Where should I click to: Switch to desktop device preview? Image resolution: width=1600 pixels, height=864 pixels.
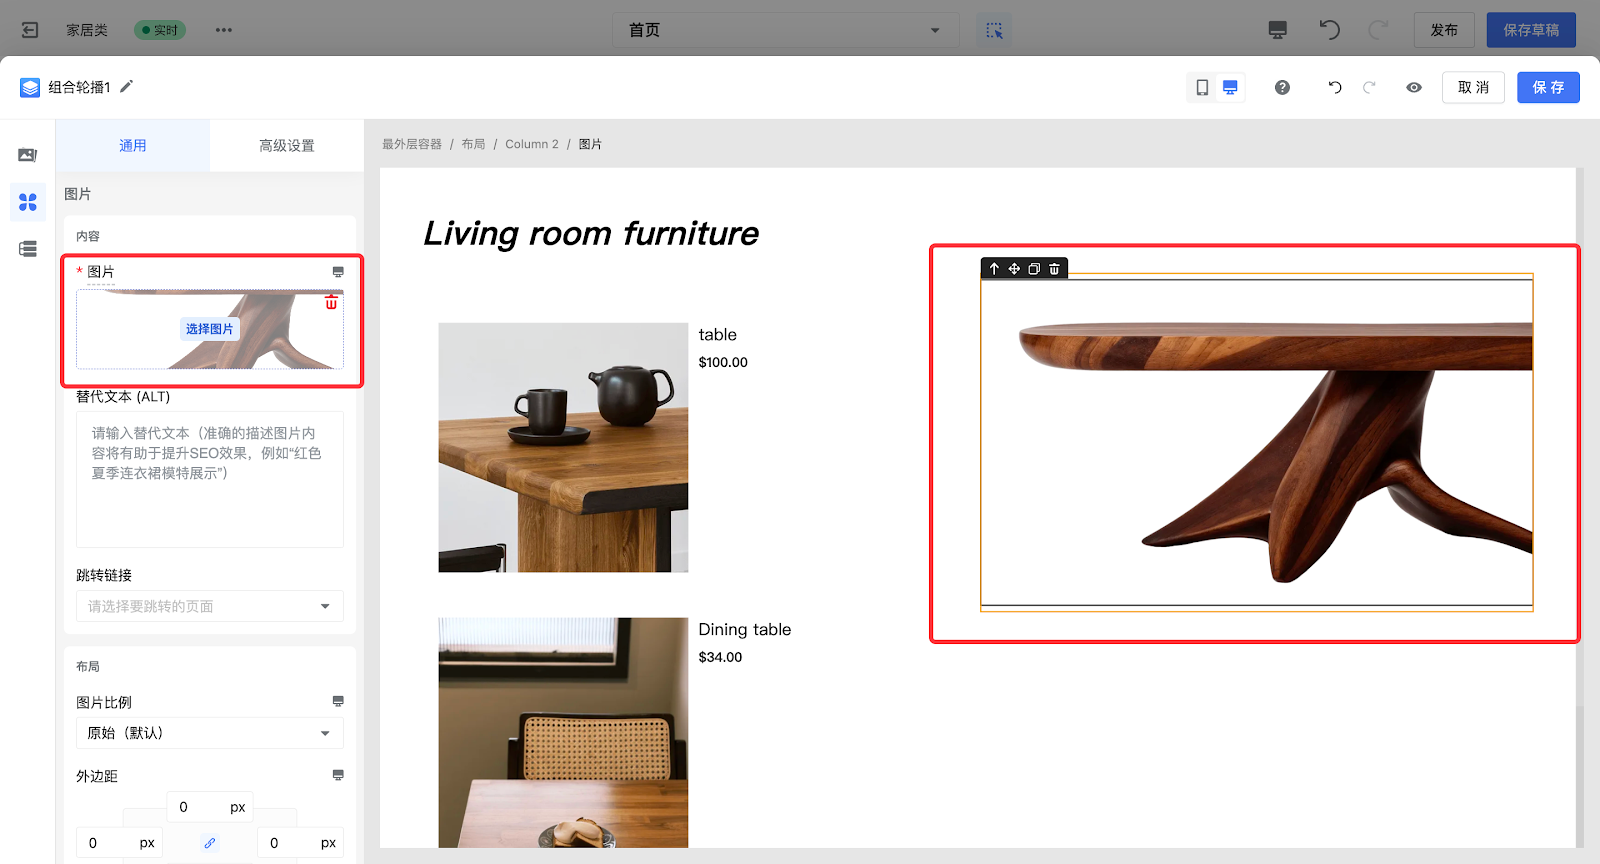coord(1230,88)
